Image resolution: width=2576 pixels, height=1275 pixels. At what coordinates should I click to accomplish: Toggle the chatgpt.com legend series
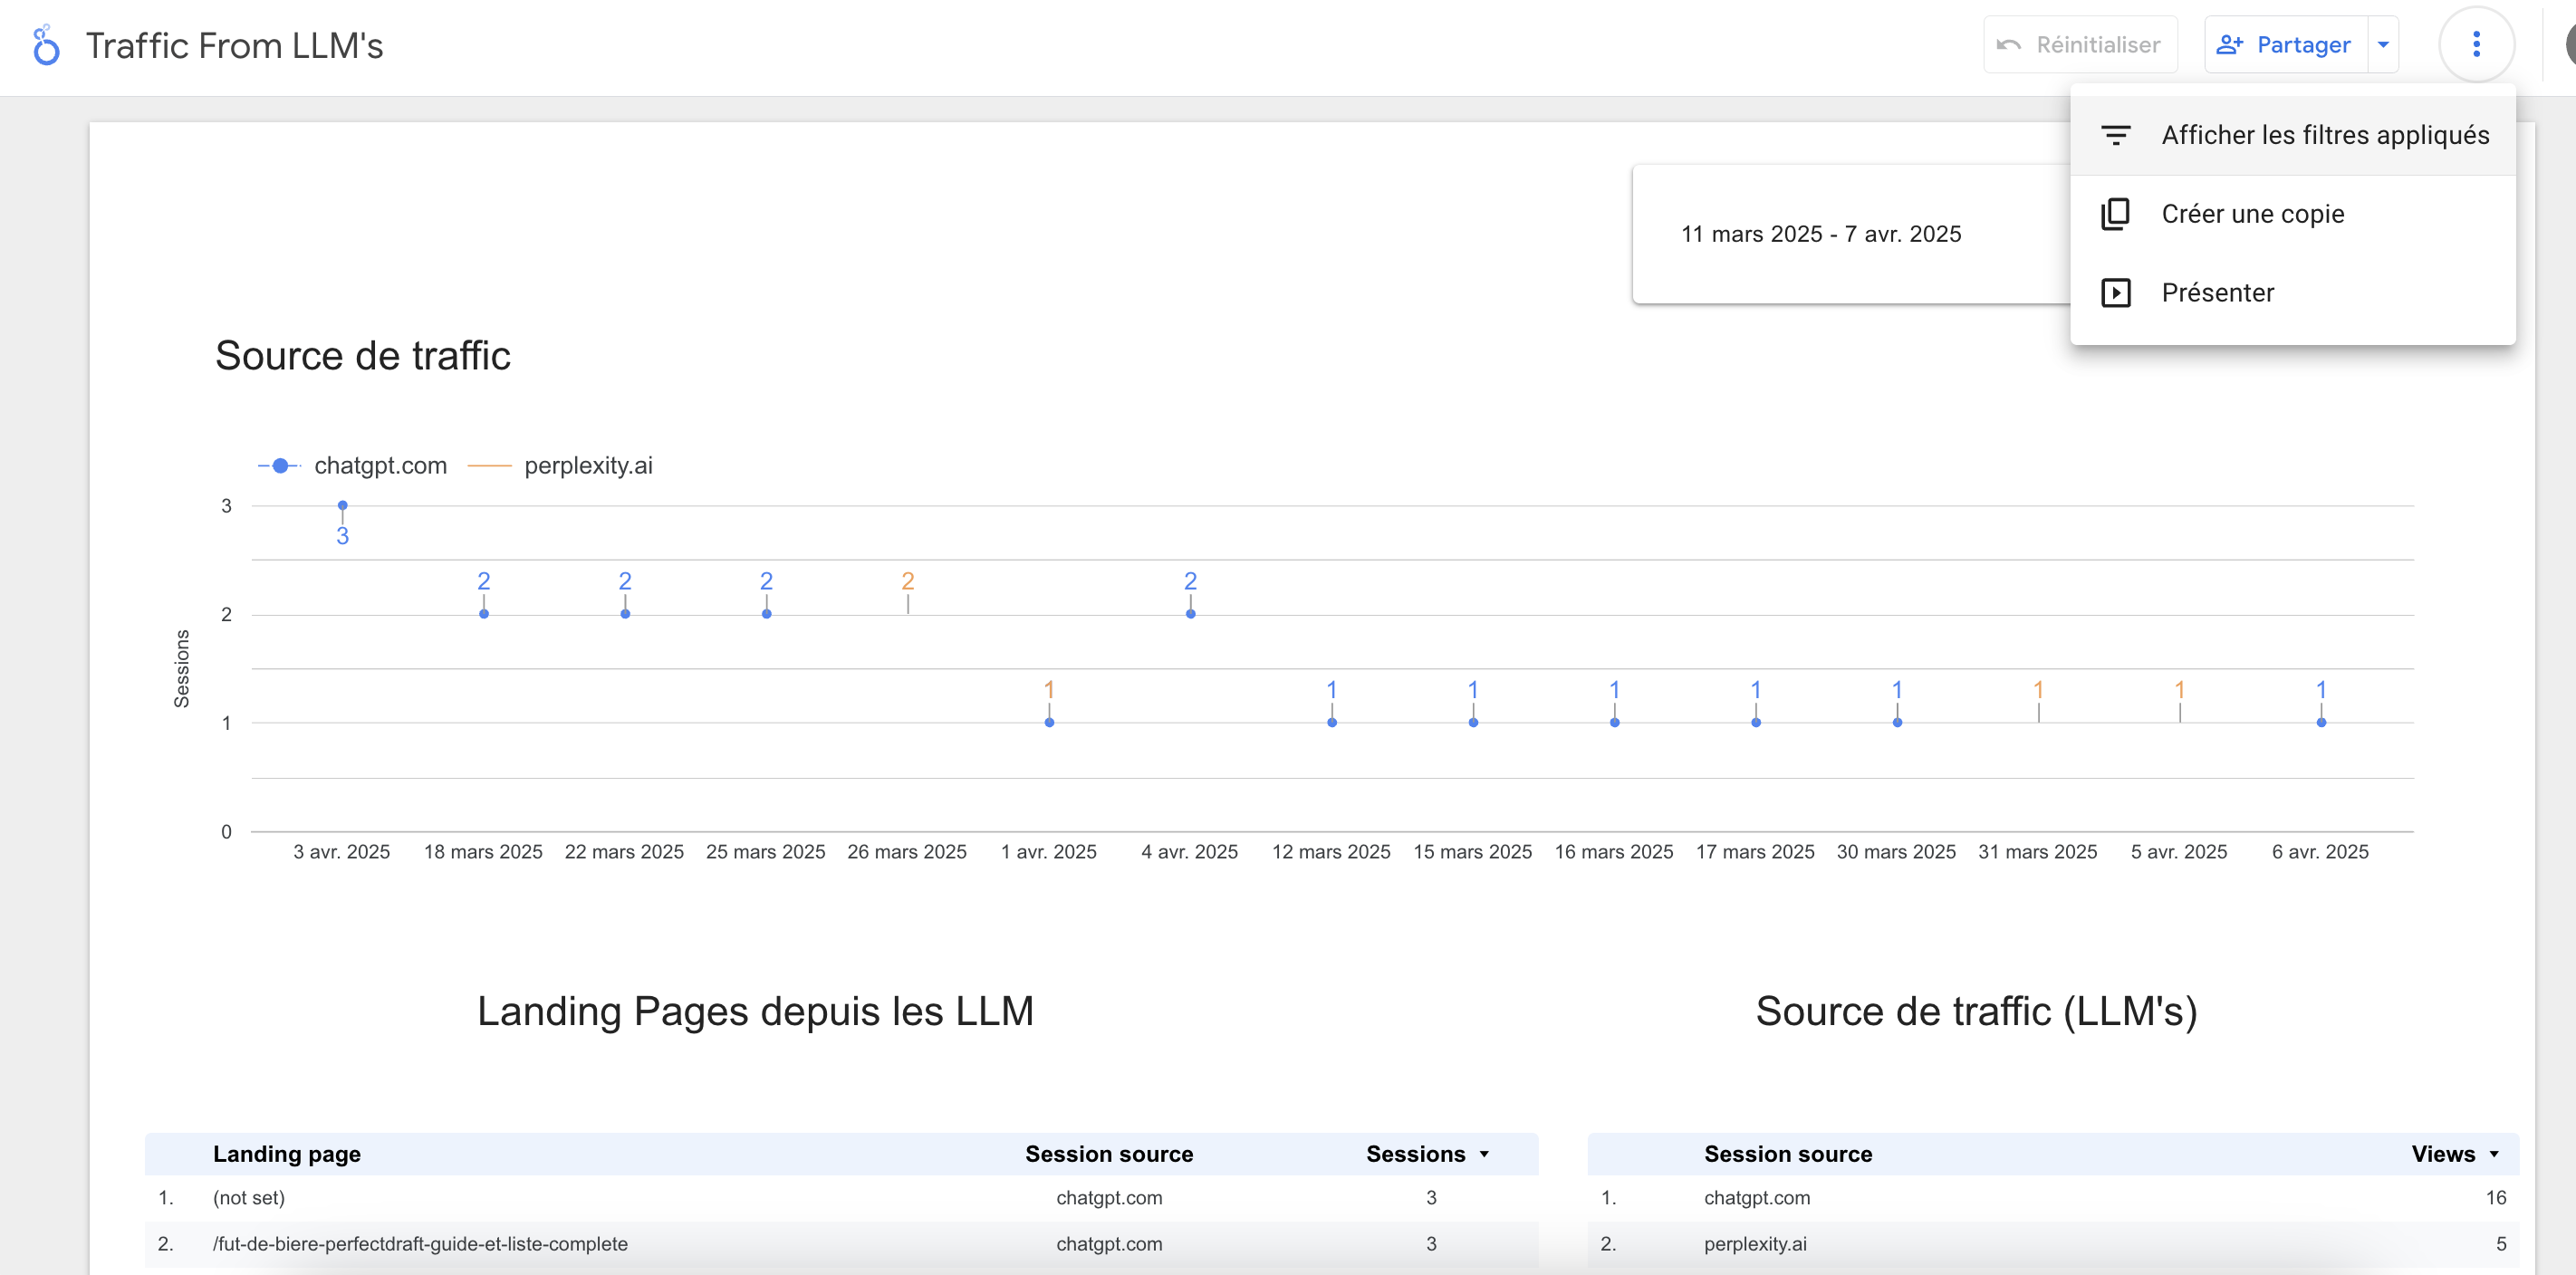point(352,466)
